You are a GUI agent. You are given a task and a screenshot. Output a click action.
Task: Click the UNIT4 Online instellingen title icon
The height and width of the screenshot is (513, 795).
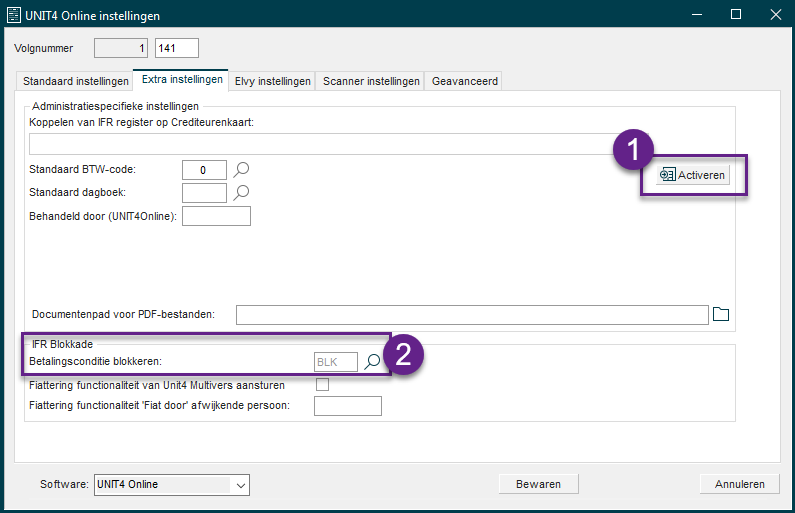tap(14, 15)
